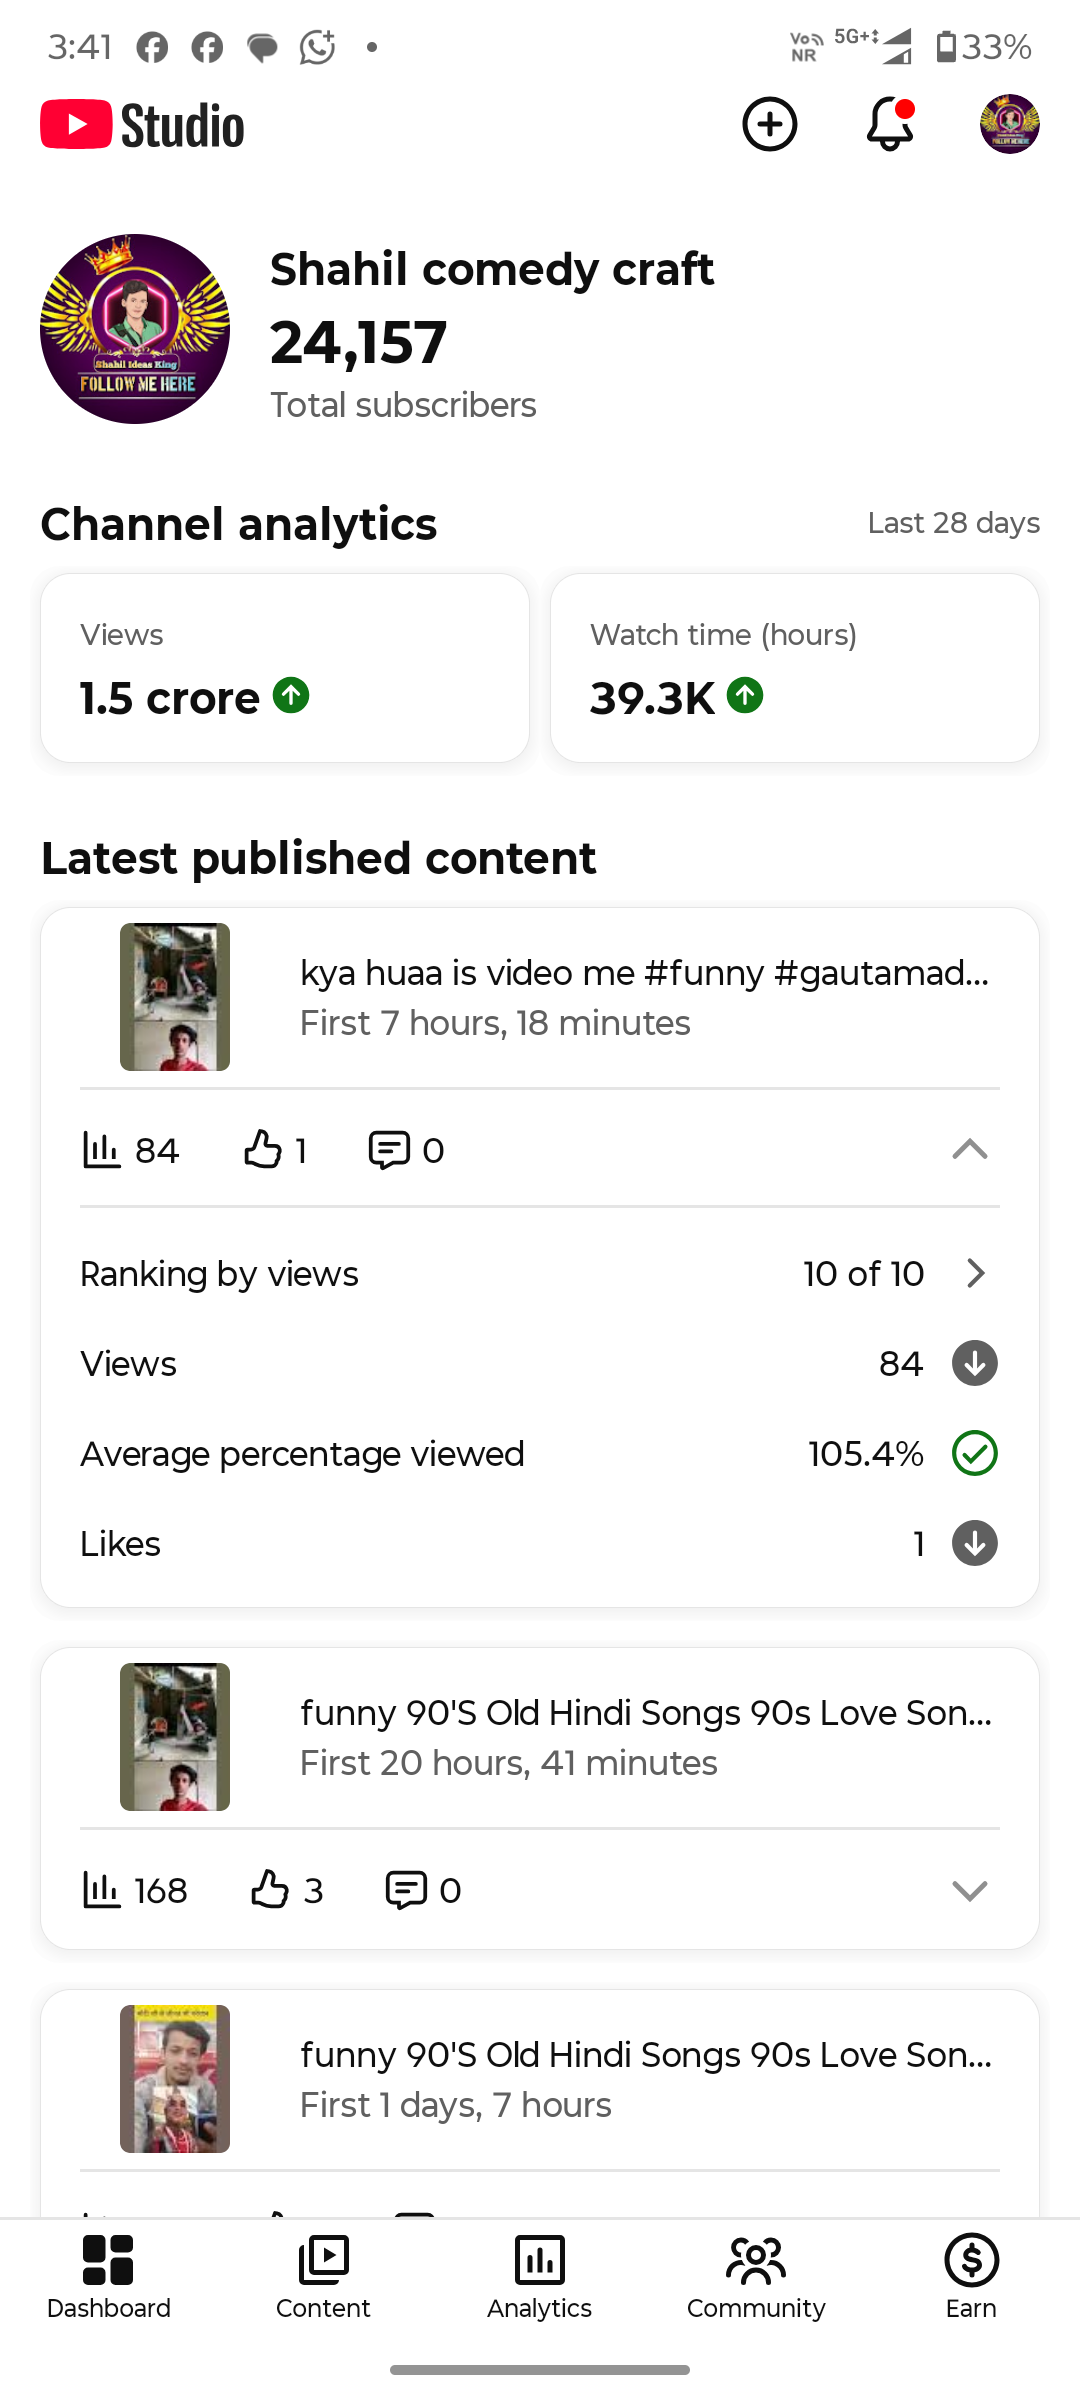Go to the Community tab
The width and height of the screenshot is (1080, 2400).
(x=756, y=2277)
